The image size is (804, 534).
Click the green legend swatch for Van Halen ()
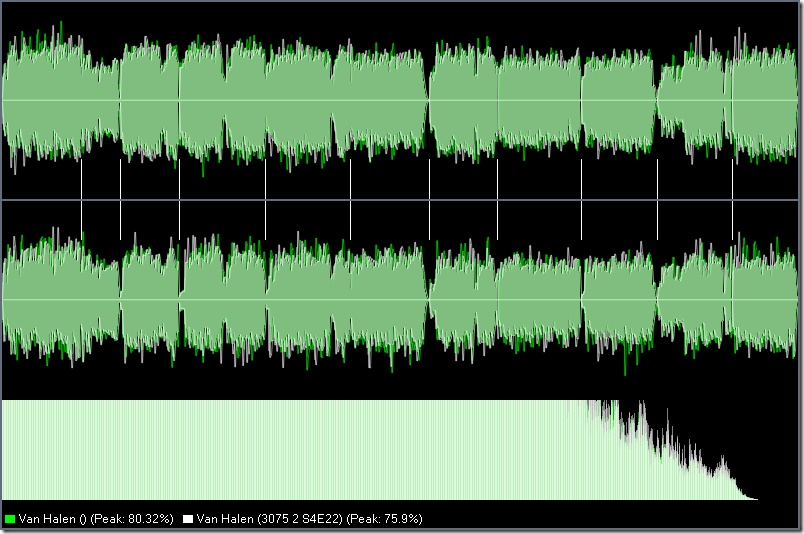(9, 519)
